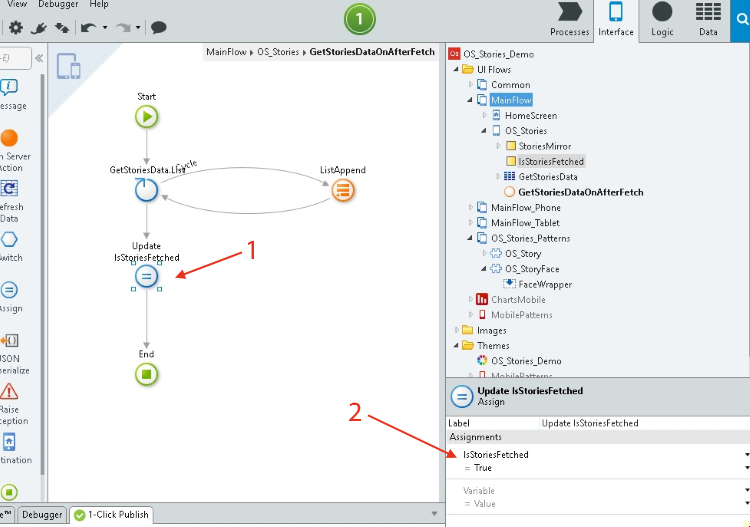Switch to the Logic tab
Screen dimensions: 750x527
(662, 20)
